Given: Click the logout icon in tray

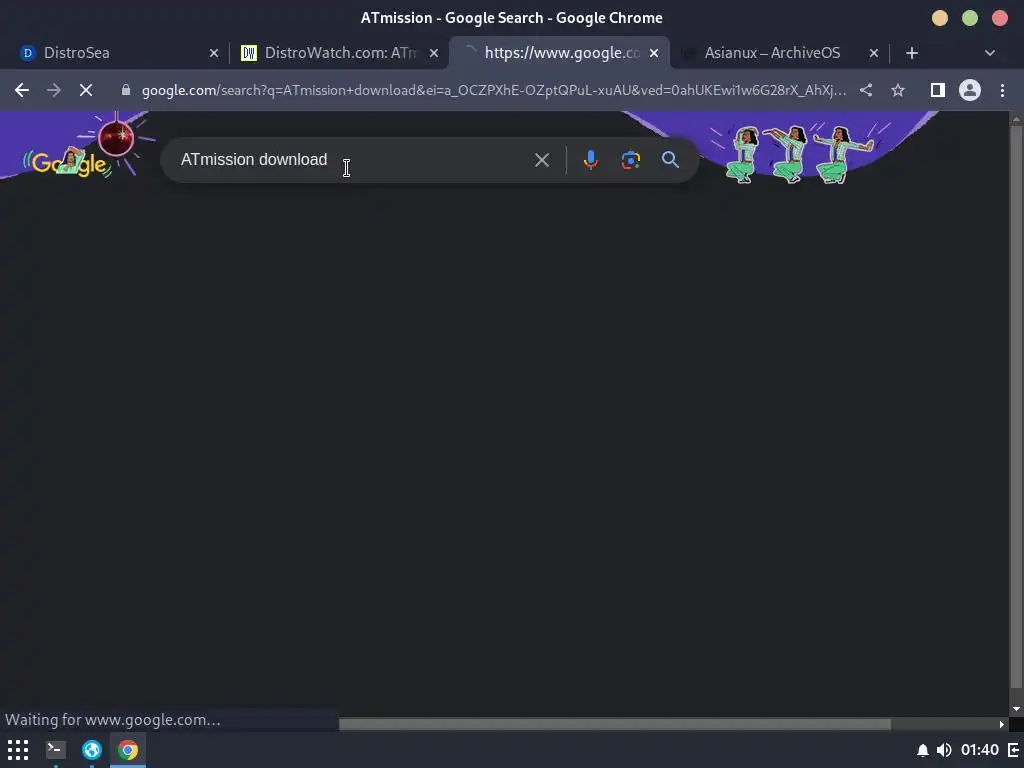Looking at the screenshot, I should [1014, 750].
